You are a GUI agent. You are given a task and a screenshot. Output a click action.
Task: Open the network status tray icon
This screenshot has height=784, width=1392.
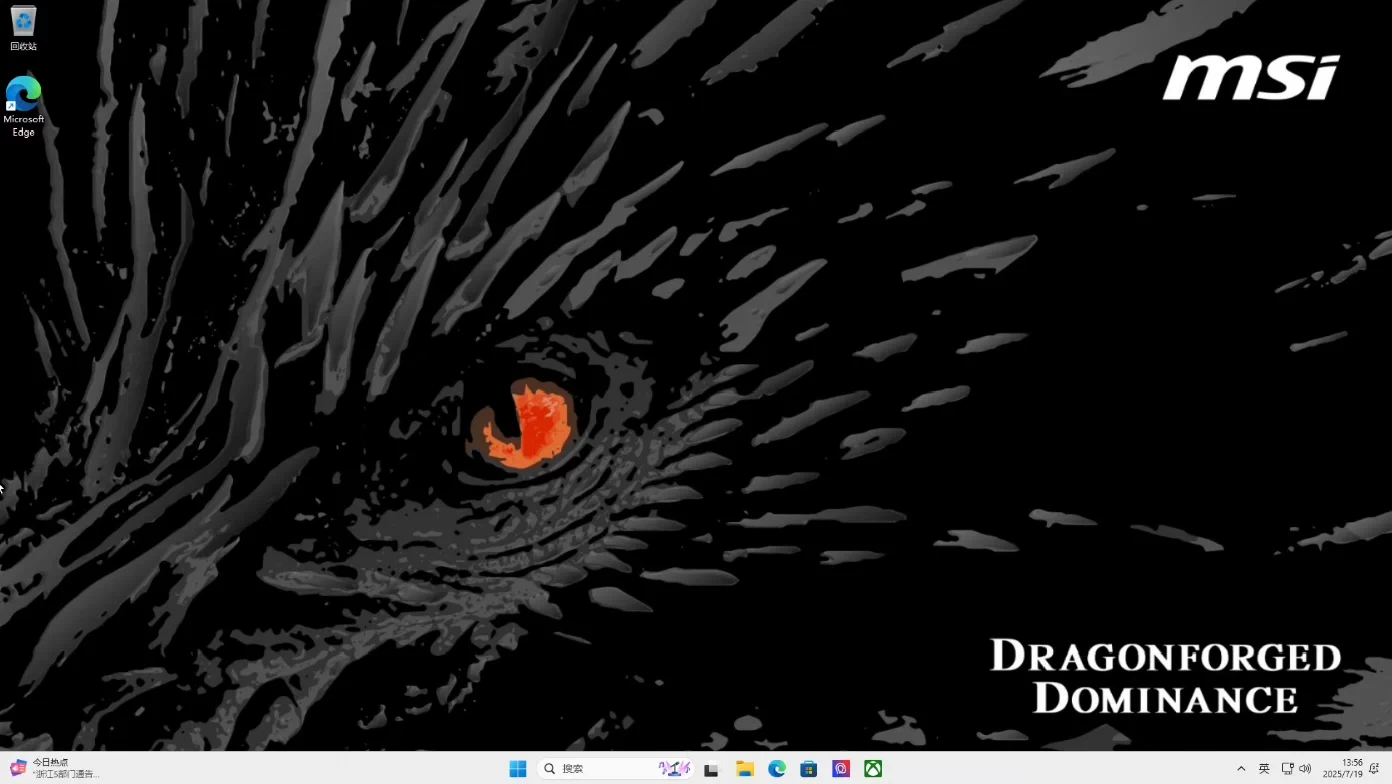[1287, 769]
